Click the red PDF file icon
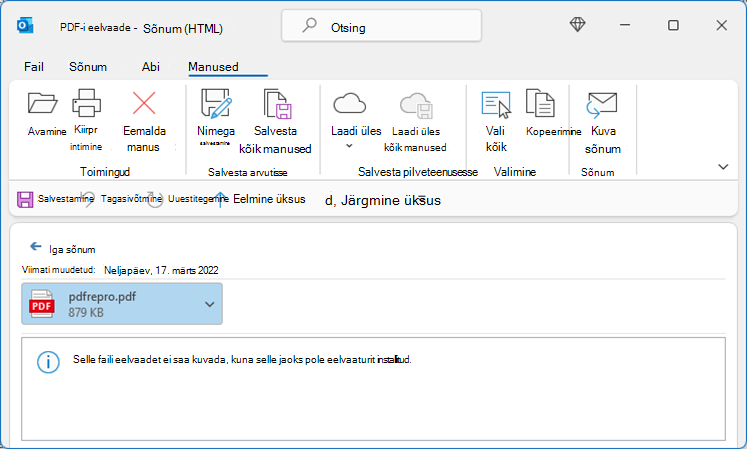 pyautogui.click(x=41, y=304)
